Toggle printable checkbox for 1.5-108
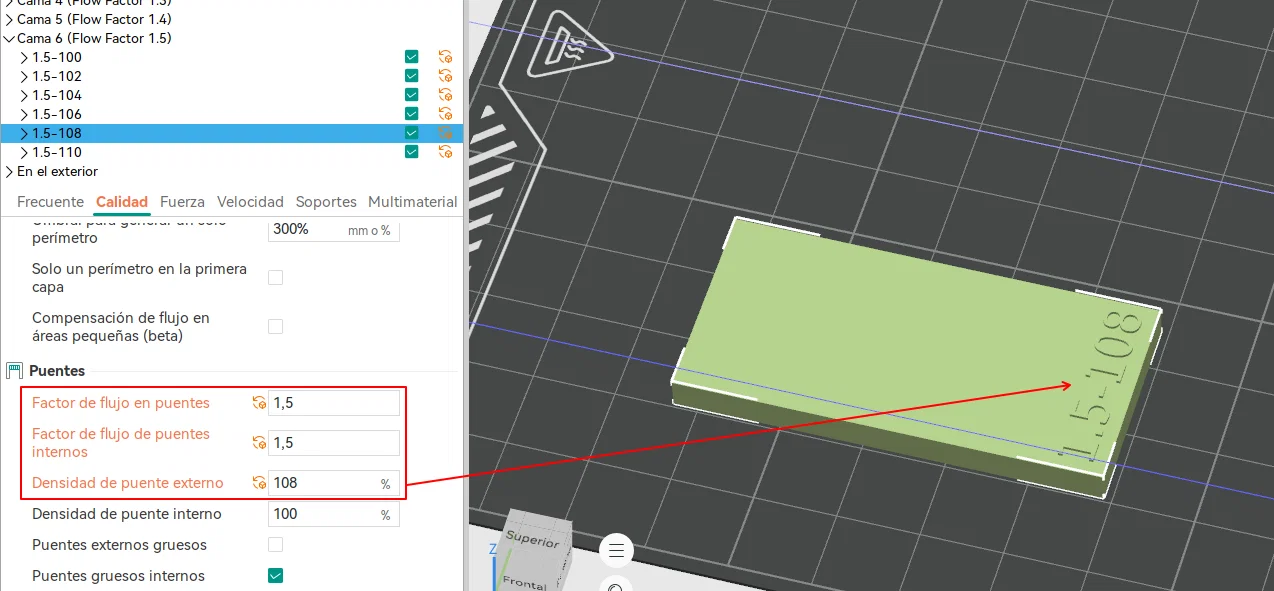The height and width of the screenshot is (591, 1274). click(x=411, y=133)
